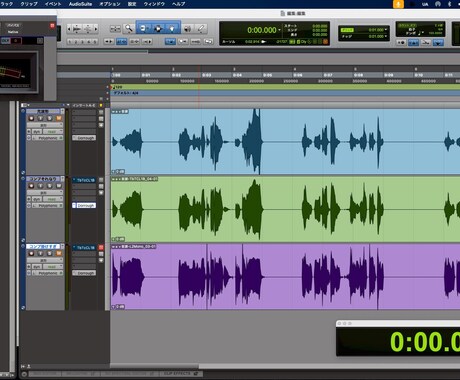
Task: Toggle input monitoring on first track
Action: 40,118
